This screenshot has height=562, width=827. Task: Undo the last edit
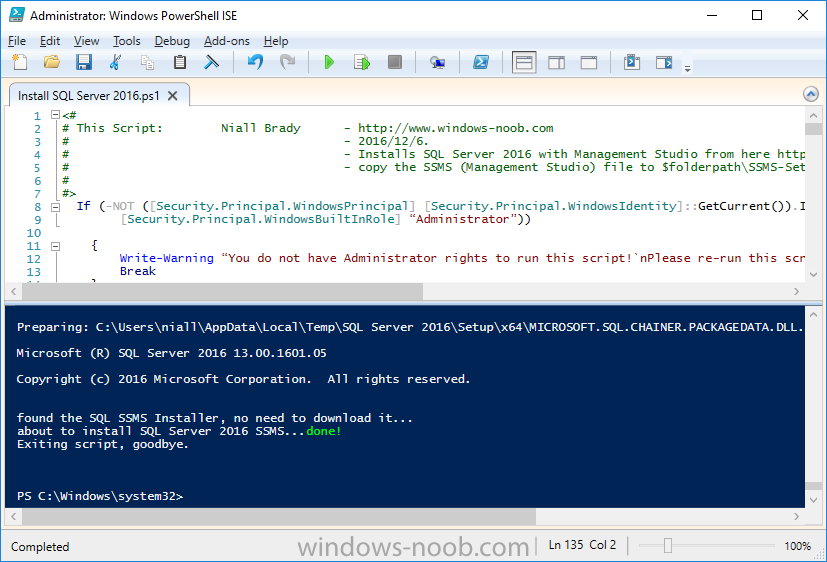tap(255, 62)
